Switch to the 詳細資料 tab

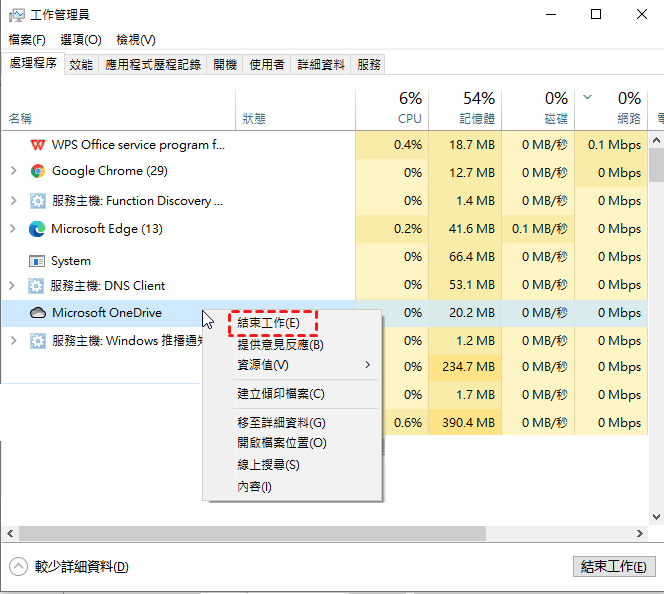321,65
